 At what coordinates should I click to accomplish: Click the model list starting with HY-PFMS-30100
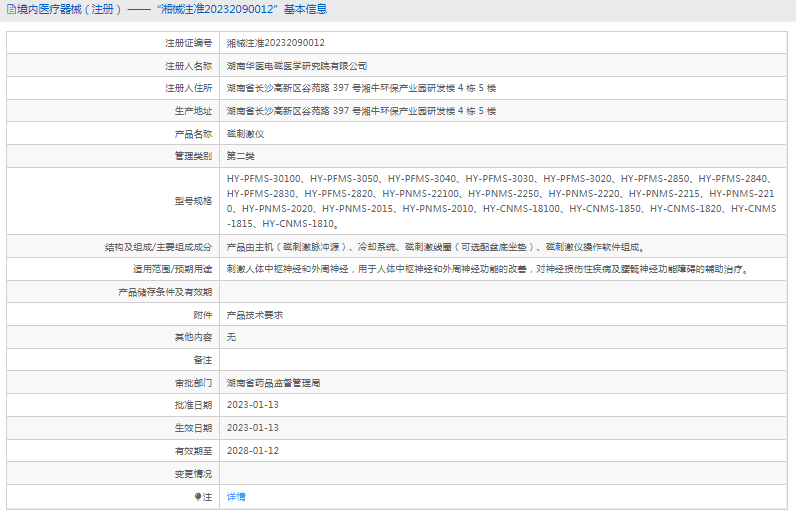(x=502, y=201)
